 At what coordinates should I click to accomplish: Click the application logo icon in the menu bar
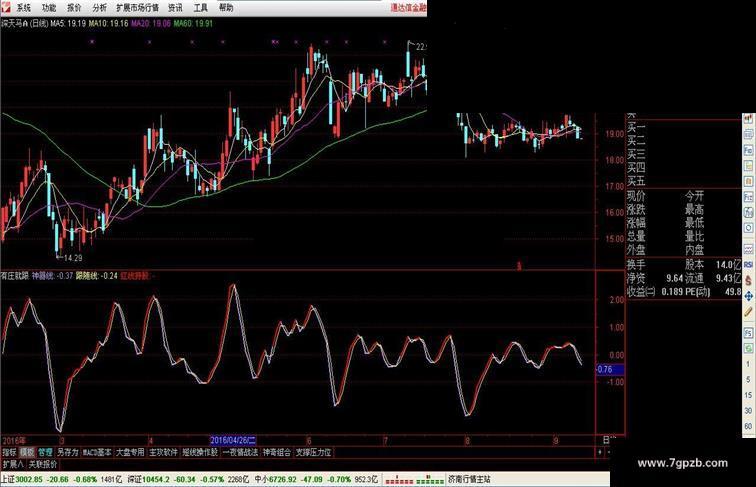tap(5, 7)
